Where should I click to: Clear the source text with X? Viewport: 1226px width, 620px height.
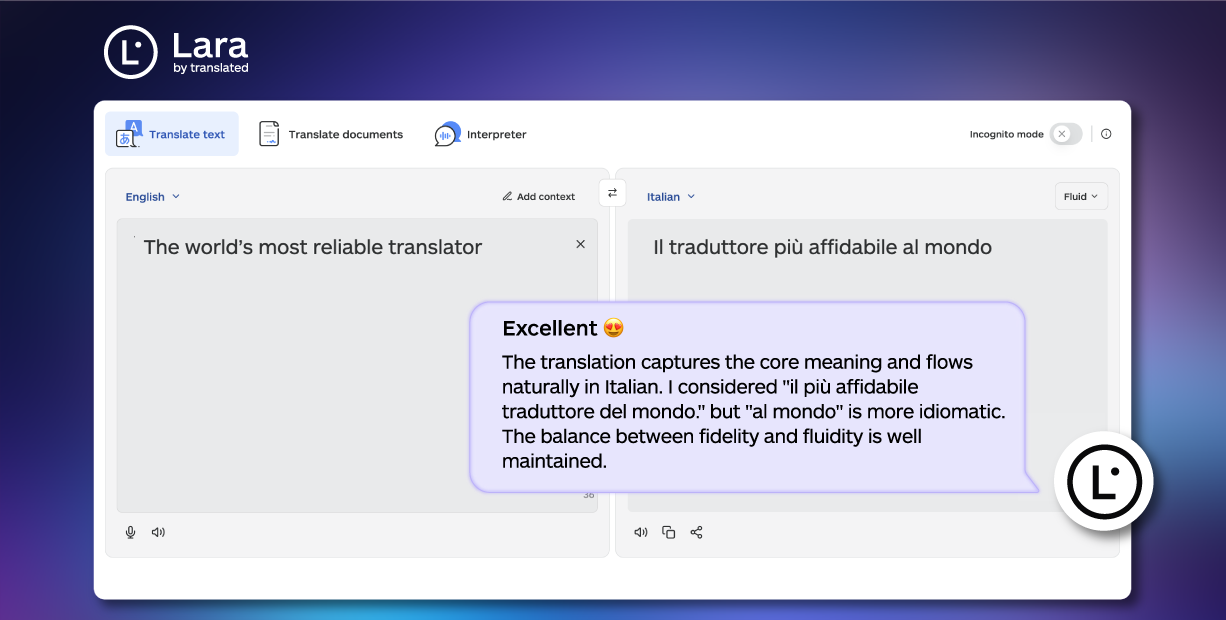click(580, 244)
